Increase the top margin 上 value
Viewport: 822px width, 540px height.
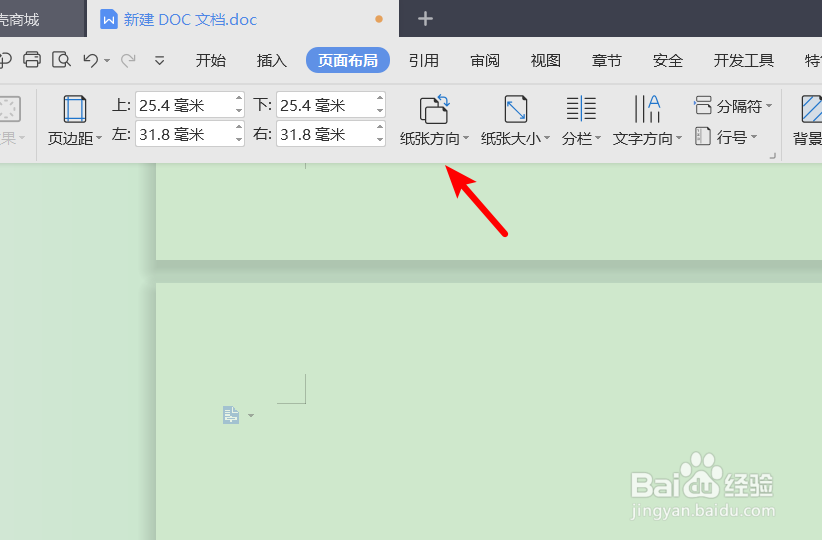239,98
